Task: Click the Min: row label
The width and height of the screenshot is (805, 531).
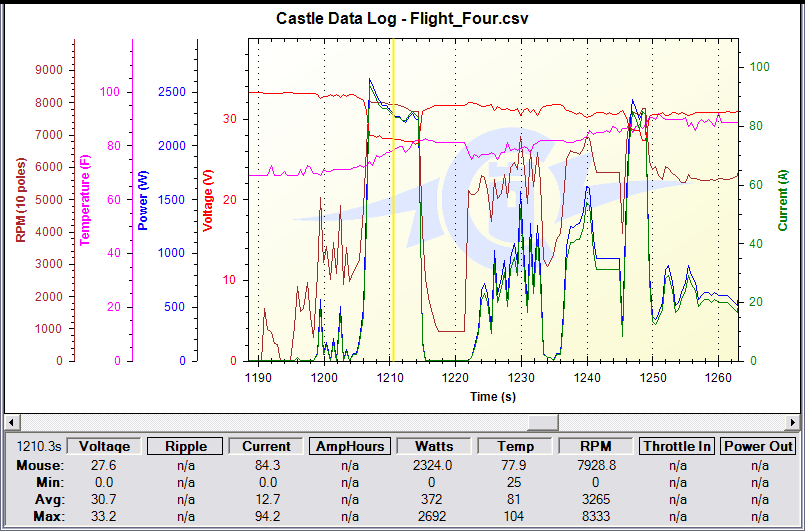Action: 50,482
